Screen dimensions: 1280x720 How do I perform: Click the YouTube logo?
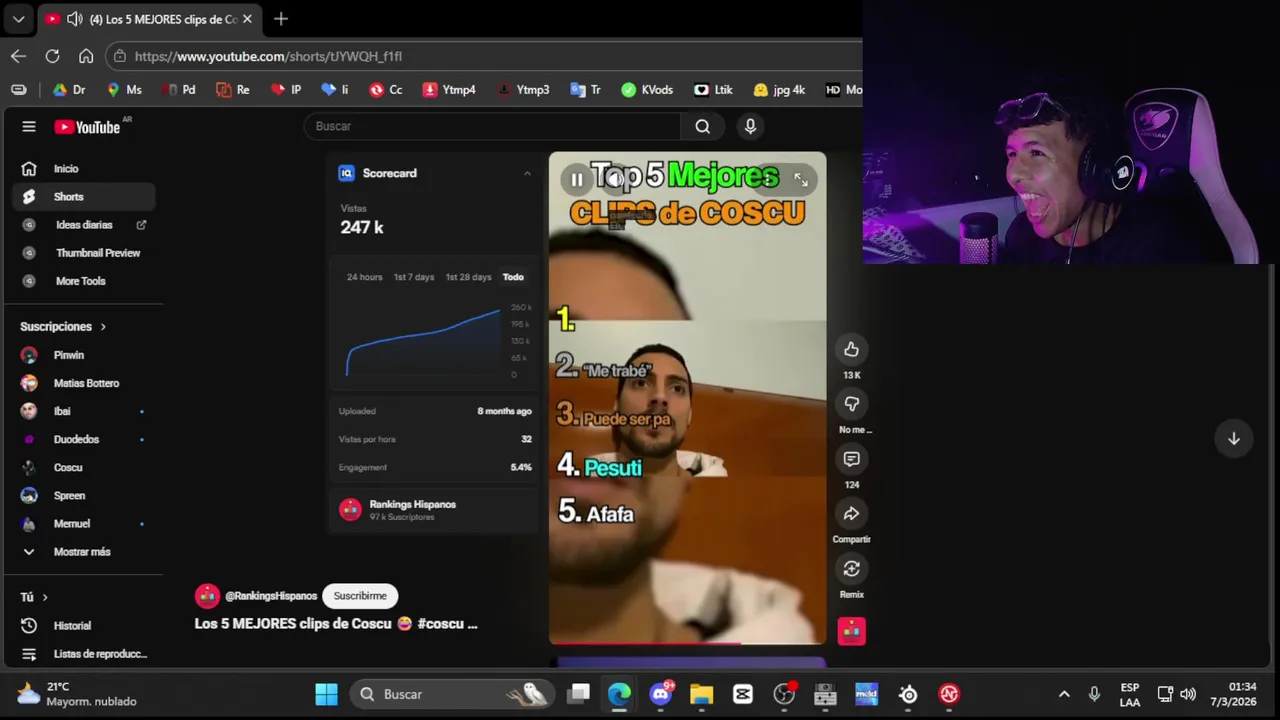click(x=87, y=127)
